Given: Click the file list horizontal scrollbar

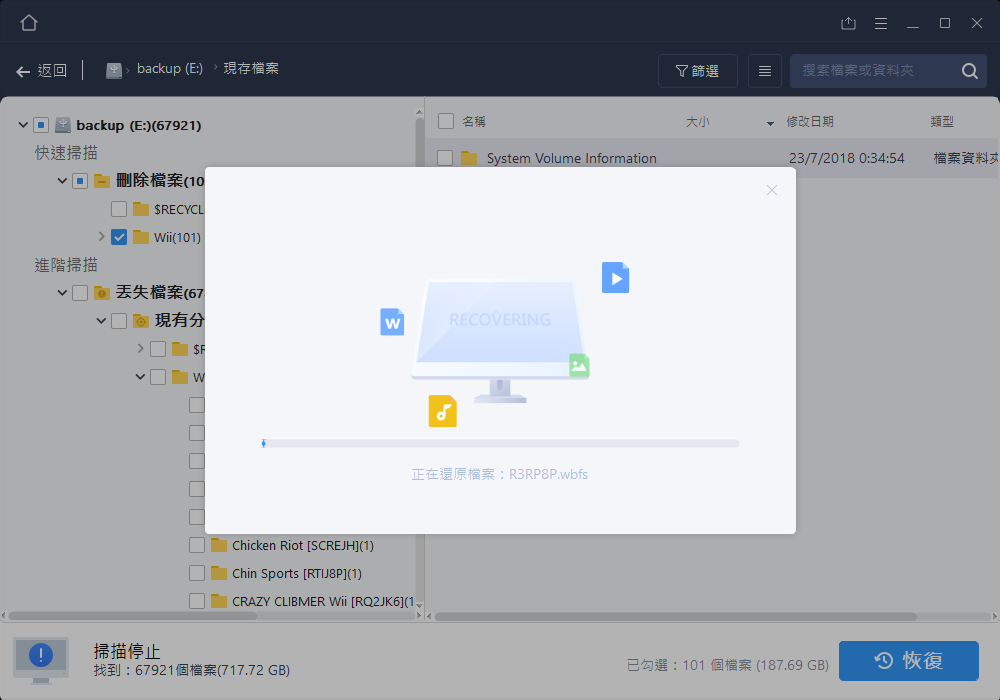Looking at the screenshot, I should pyautogui.click(x=675, y=616).
